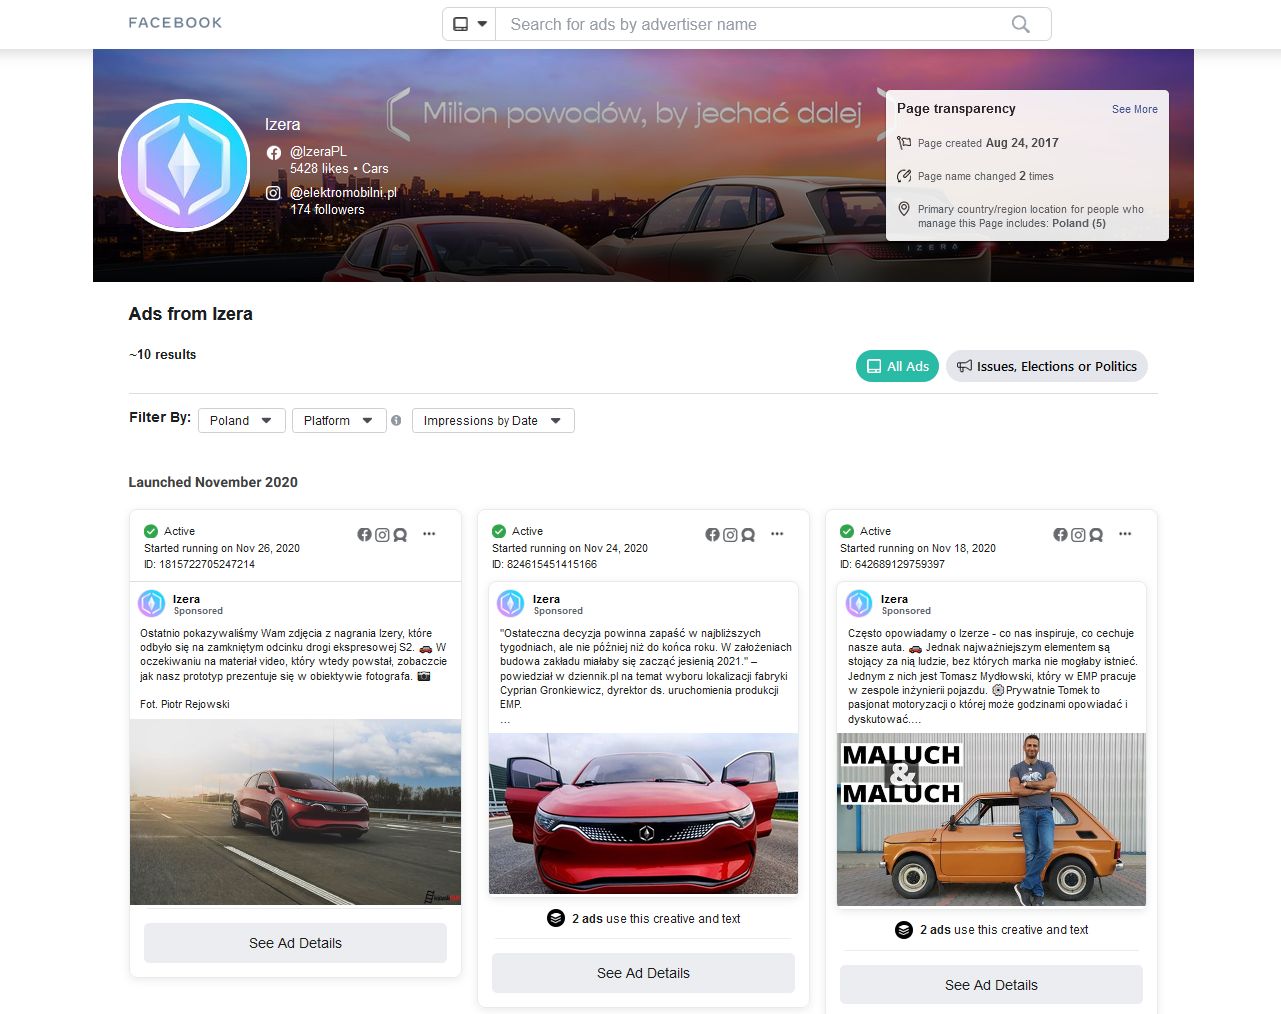Open the Poland country filter dropdown
This screenshot has width=1281, height=1014.
(x=242, y=420)
